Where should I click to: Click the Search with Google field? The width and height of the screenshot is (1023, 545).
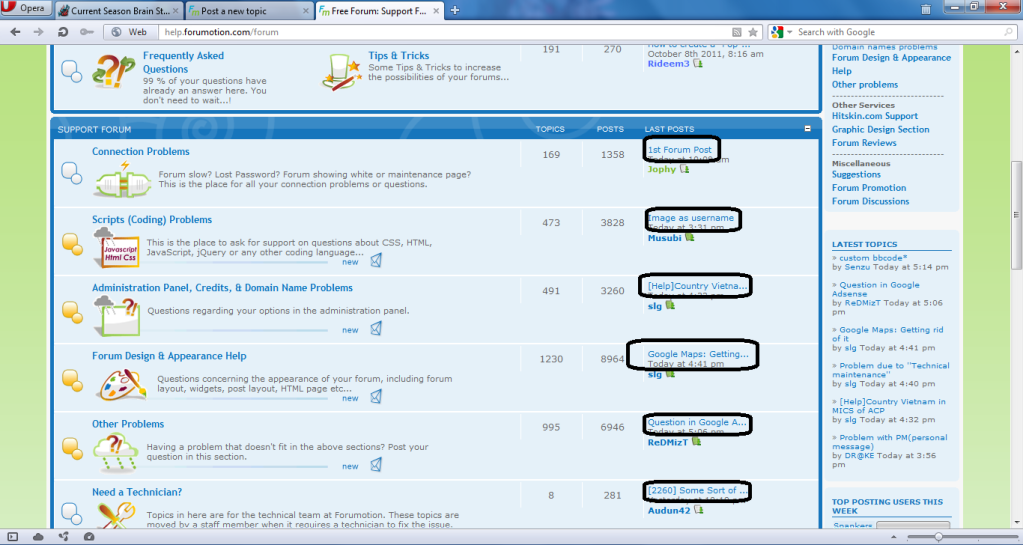point(897,32)
